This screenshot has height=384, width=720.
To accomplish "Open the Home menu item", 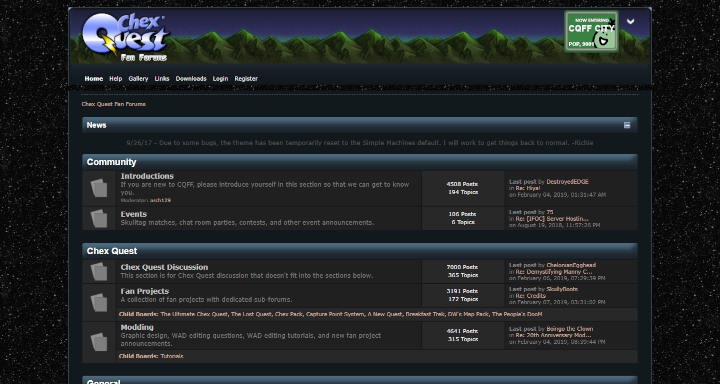I will click(x=94, y=79).
